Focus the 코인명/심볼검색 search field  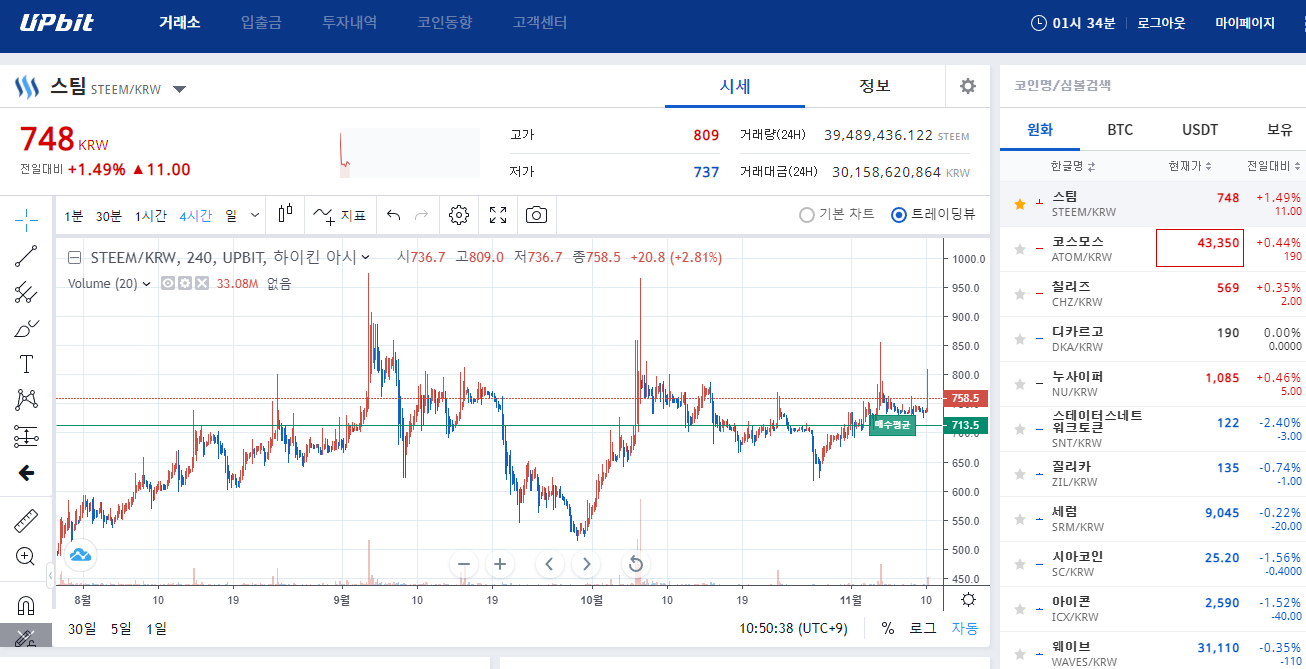tap(1152, 86)
